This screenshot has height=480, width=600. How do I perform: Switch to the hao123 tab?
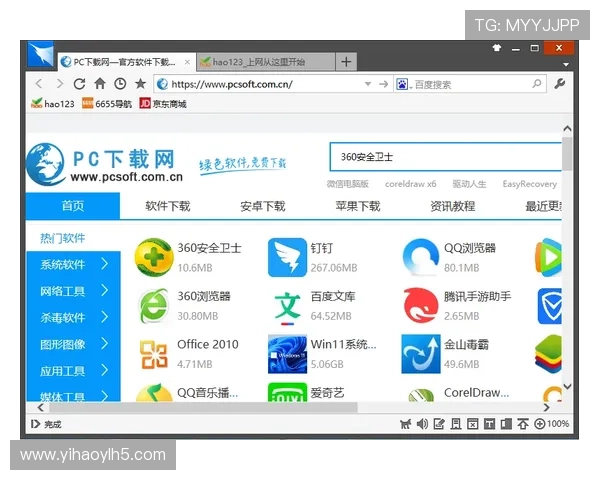point(265,62)
